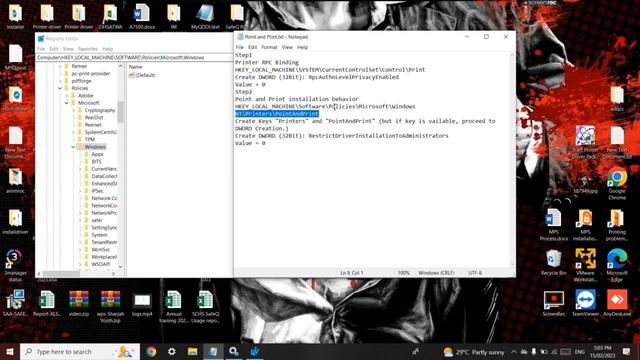Select the System key in registry tree
Screen dimensions: 640x360
coord(99,235)
